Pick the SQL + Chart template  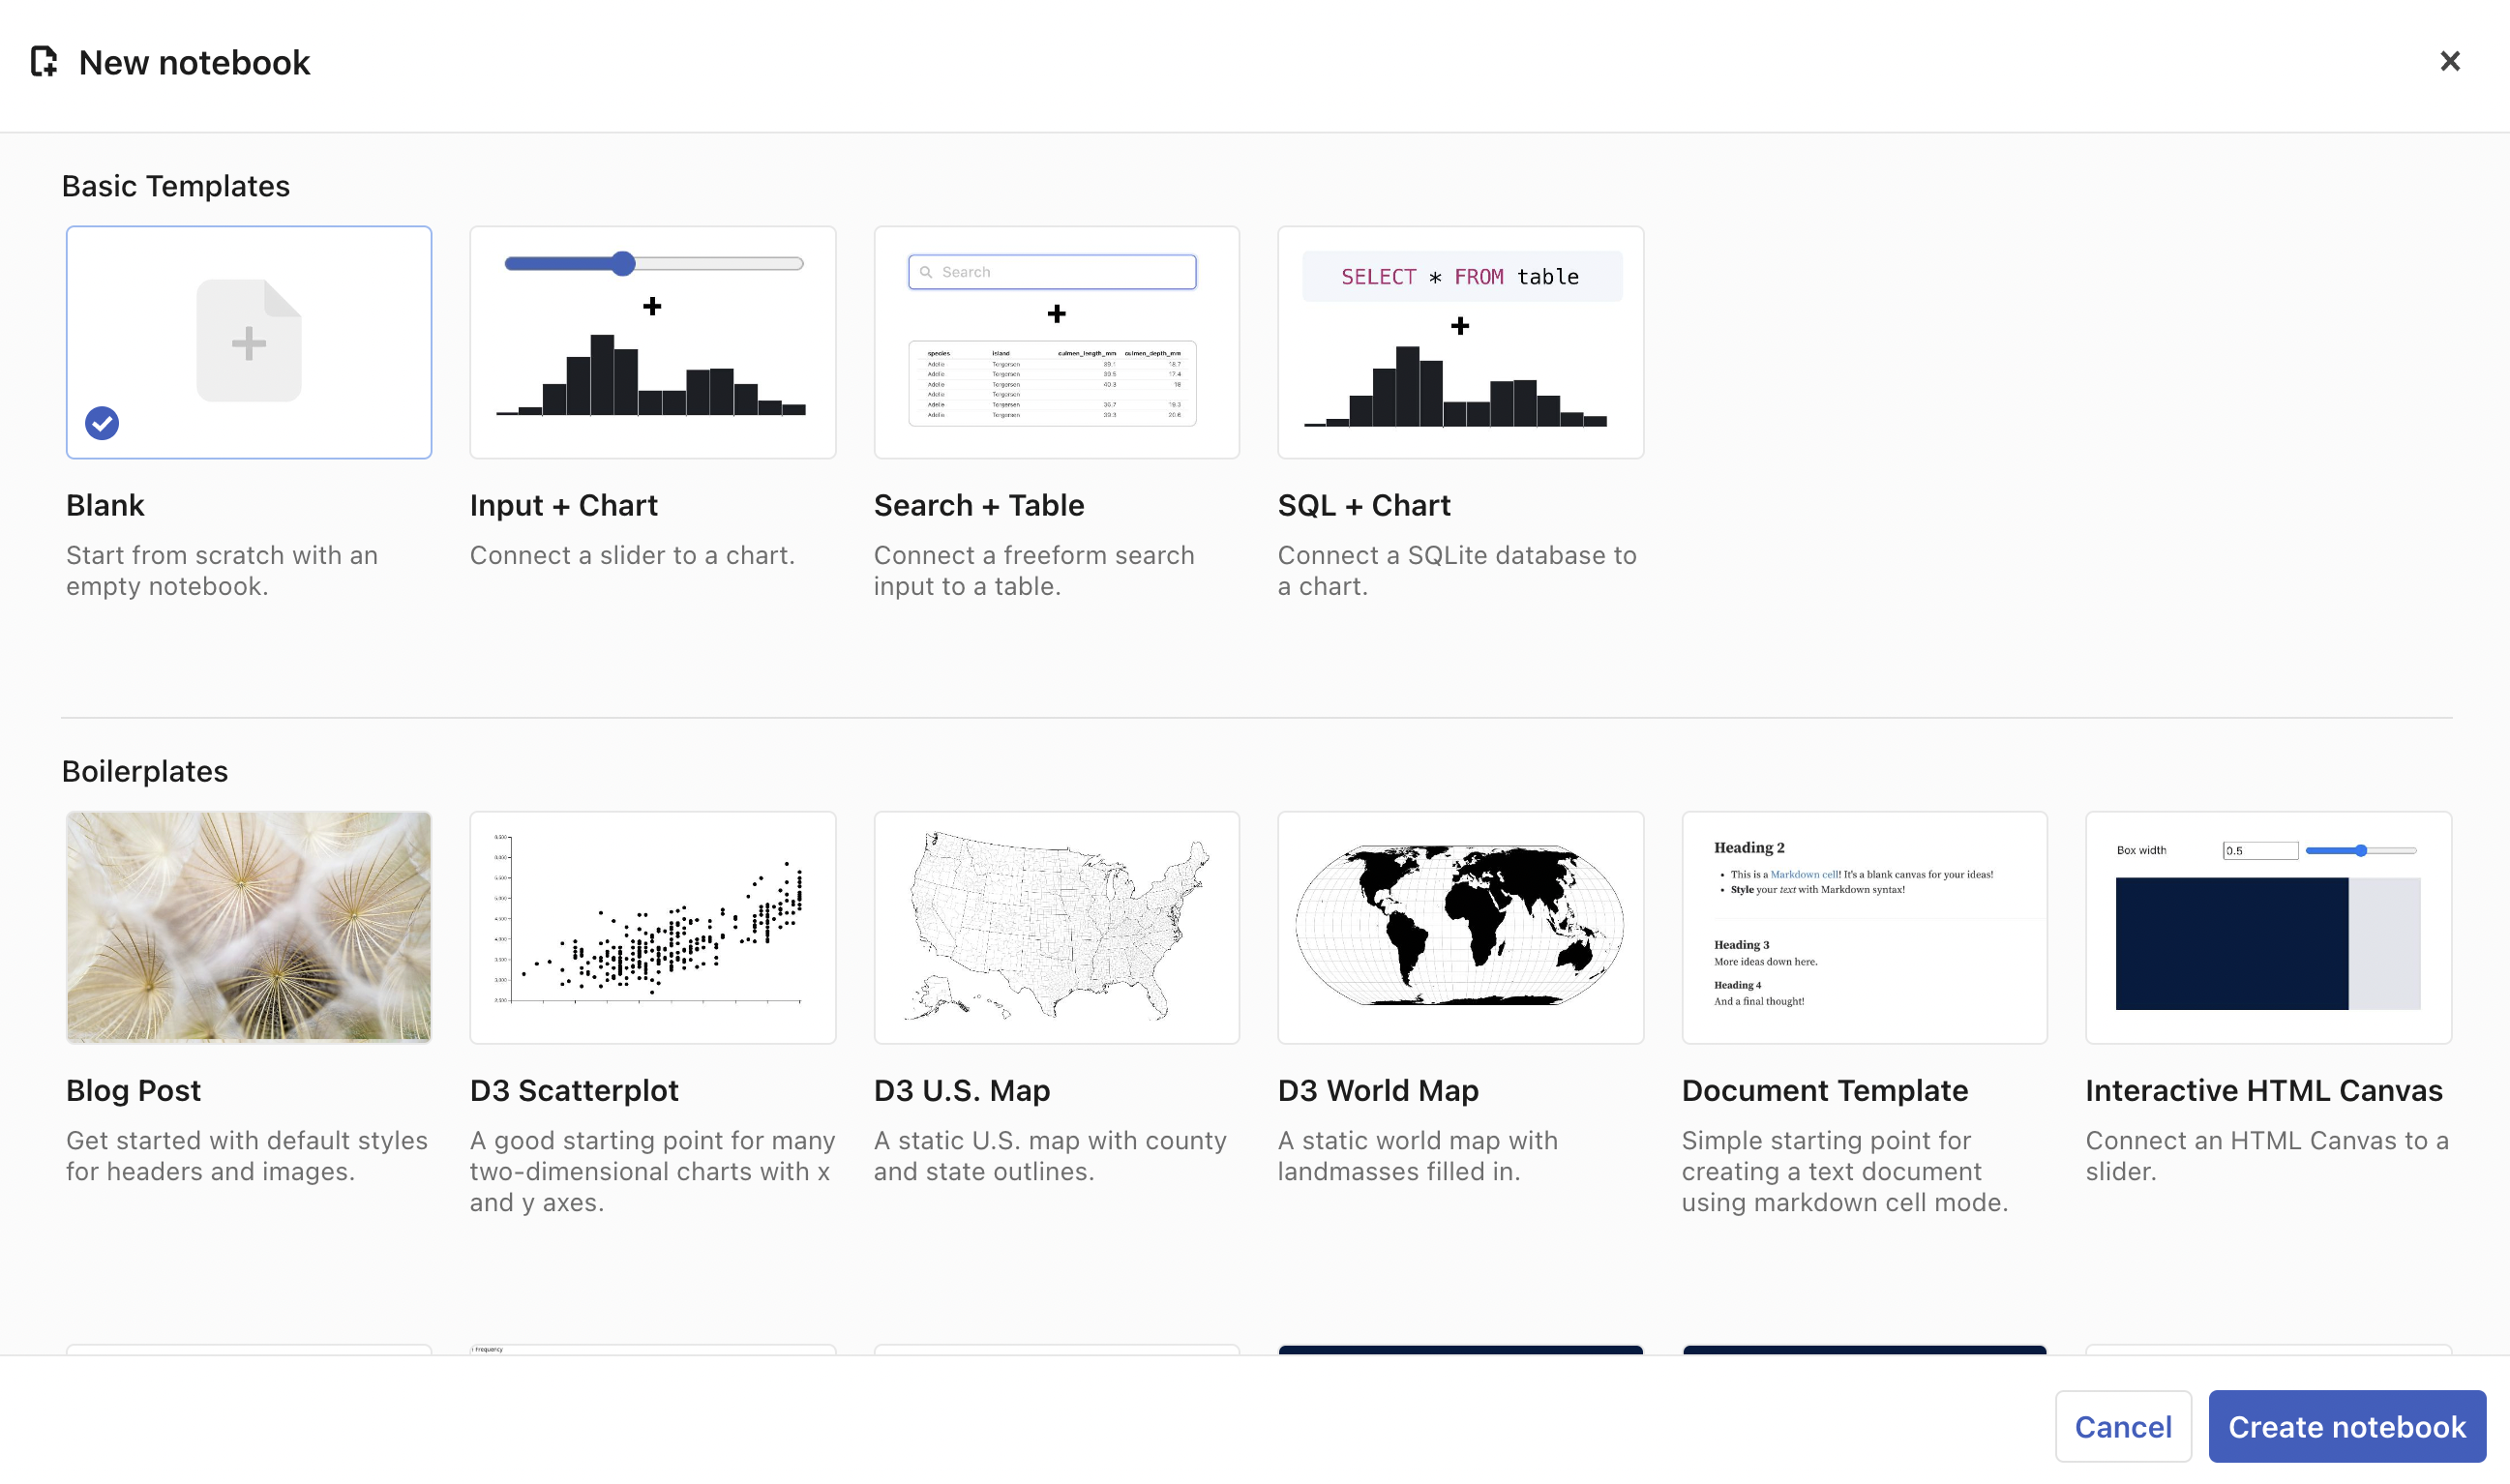[1459, 342]
